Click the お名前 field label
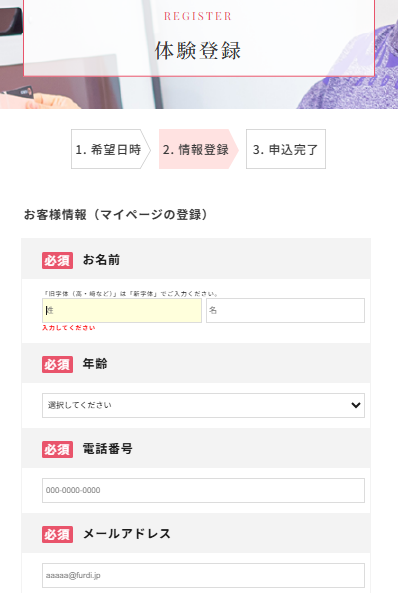398x593 pixels. coord(101,260)
